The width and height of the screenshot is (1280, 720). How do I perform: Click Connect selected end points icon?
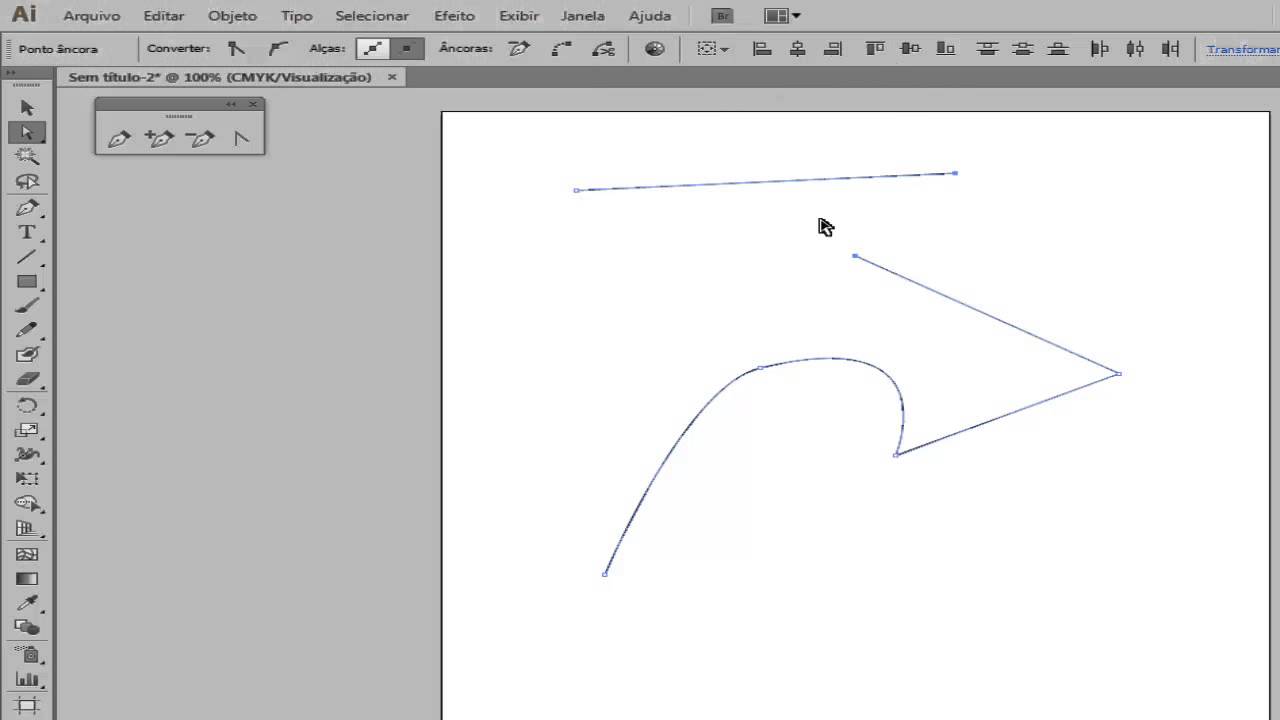561,48
